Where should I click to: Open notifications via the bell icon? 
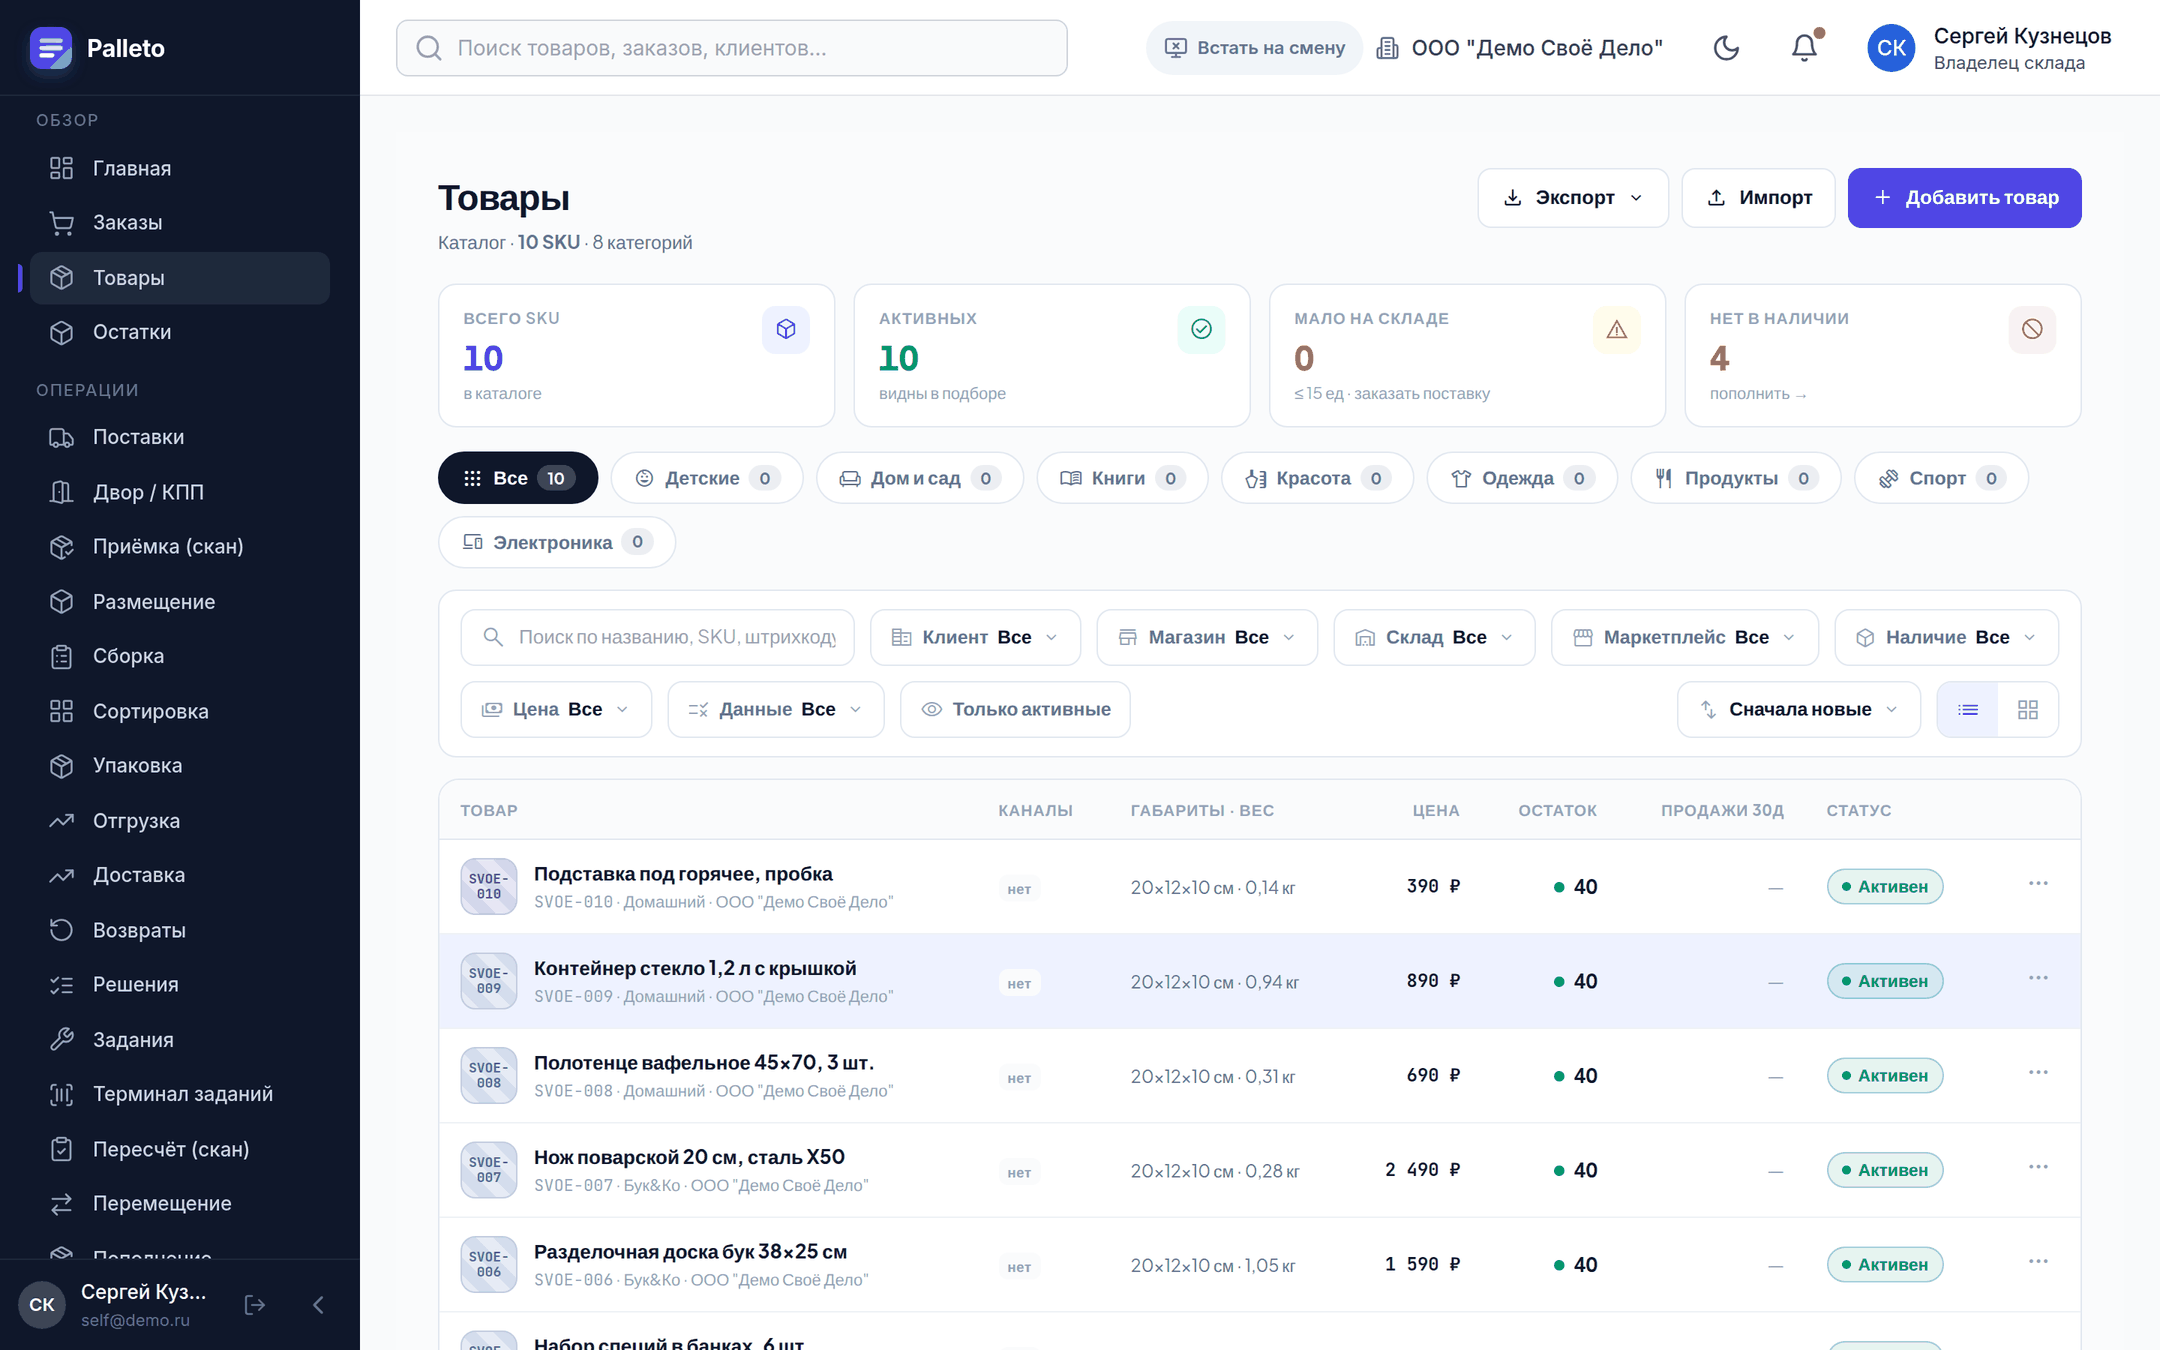click(x=1804, y=48)
